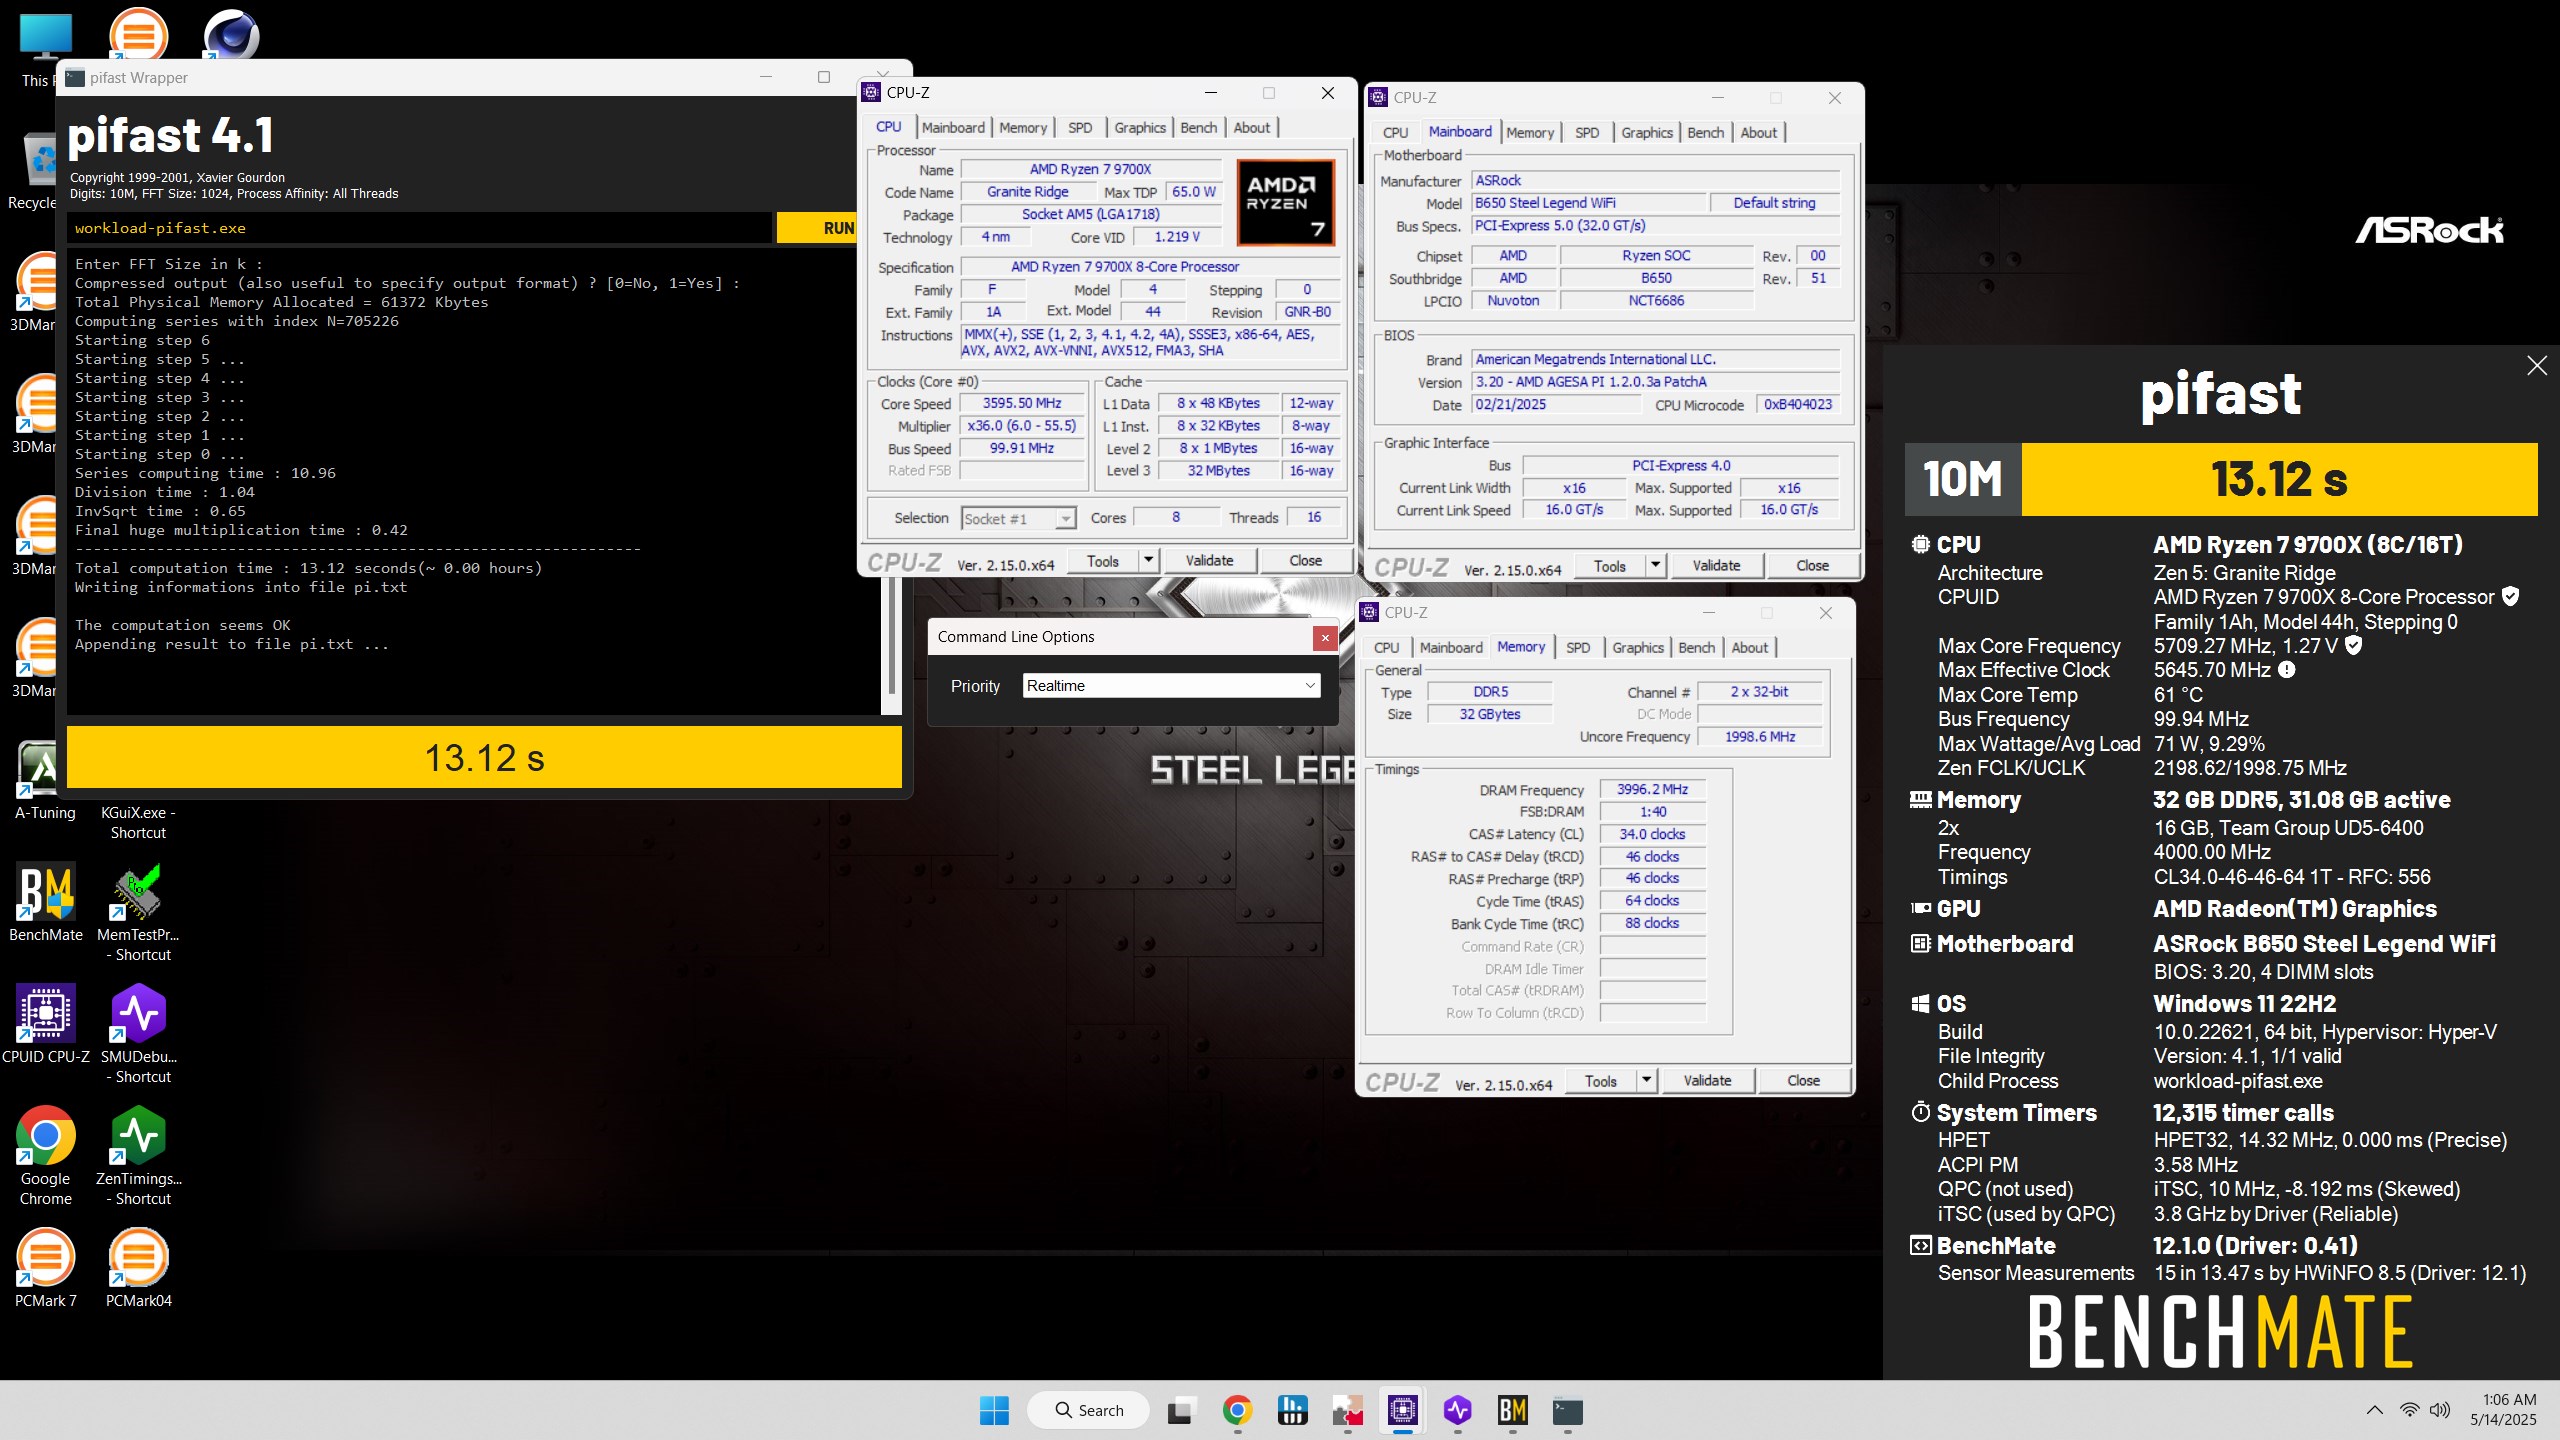Open the volume speaker tray icon
The width and height of the screenshot is (2560, 1440).
click(2440, 1410)
